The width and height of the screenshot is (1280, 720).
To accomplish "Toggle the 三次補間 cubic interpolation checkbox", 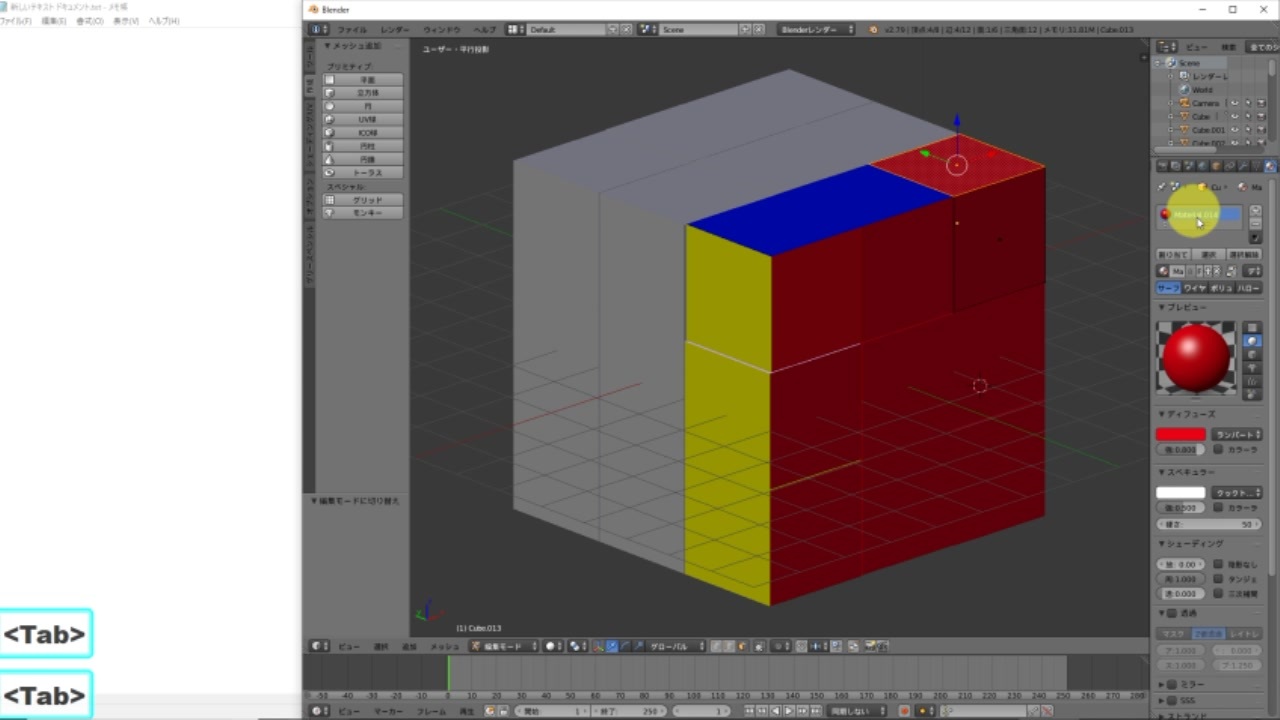I will 1218,594.
